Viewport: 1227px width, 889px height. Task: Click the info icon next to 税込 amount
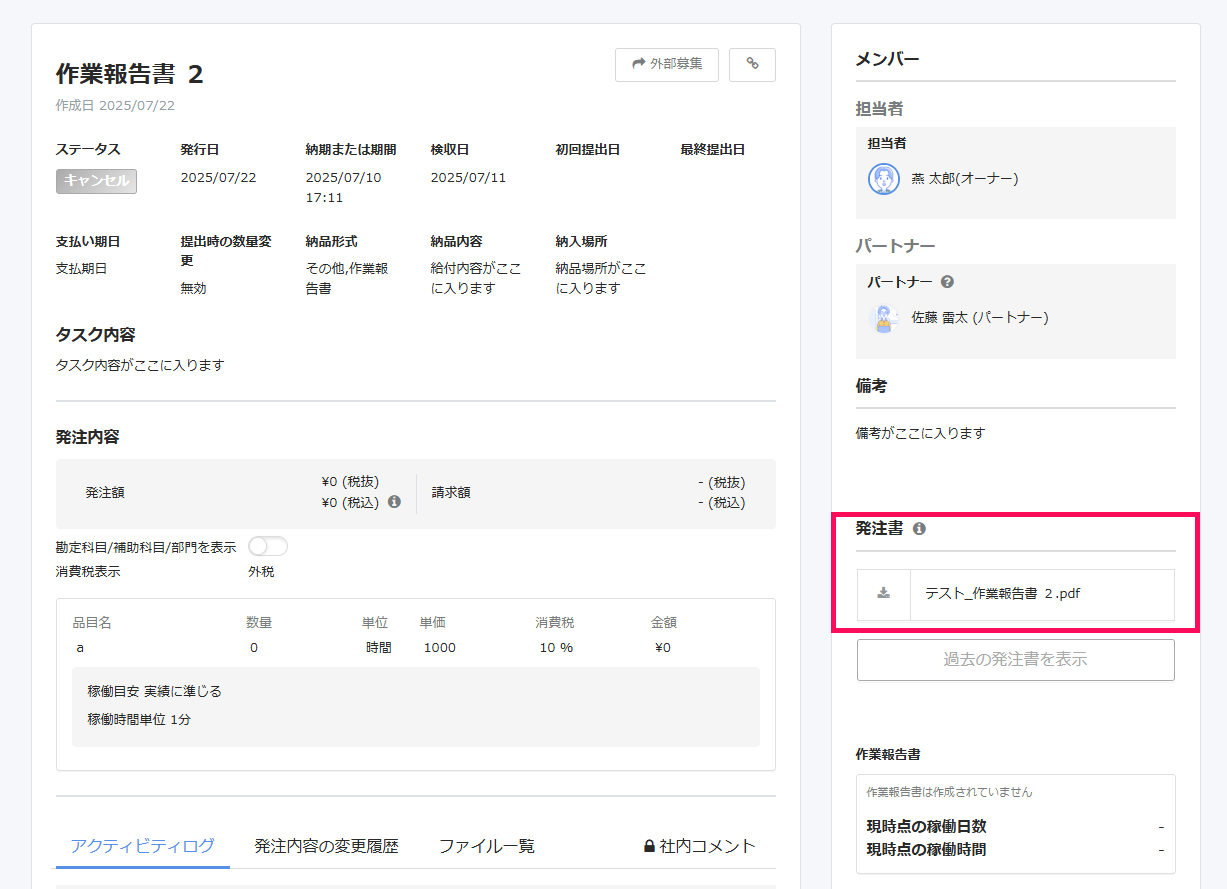coord(394,502)
